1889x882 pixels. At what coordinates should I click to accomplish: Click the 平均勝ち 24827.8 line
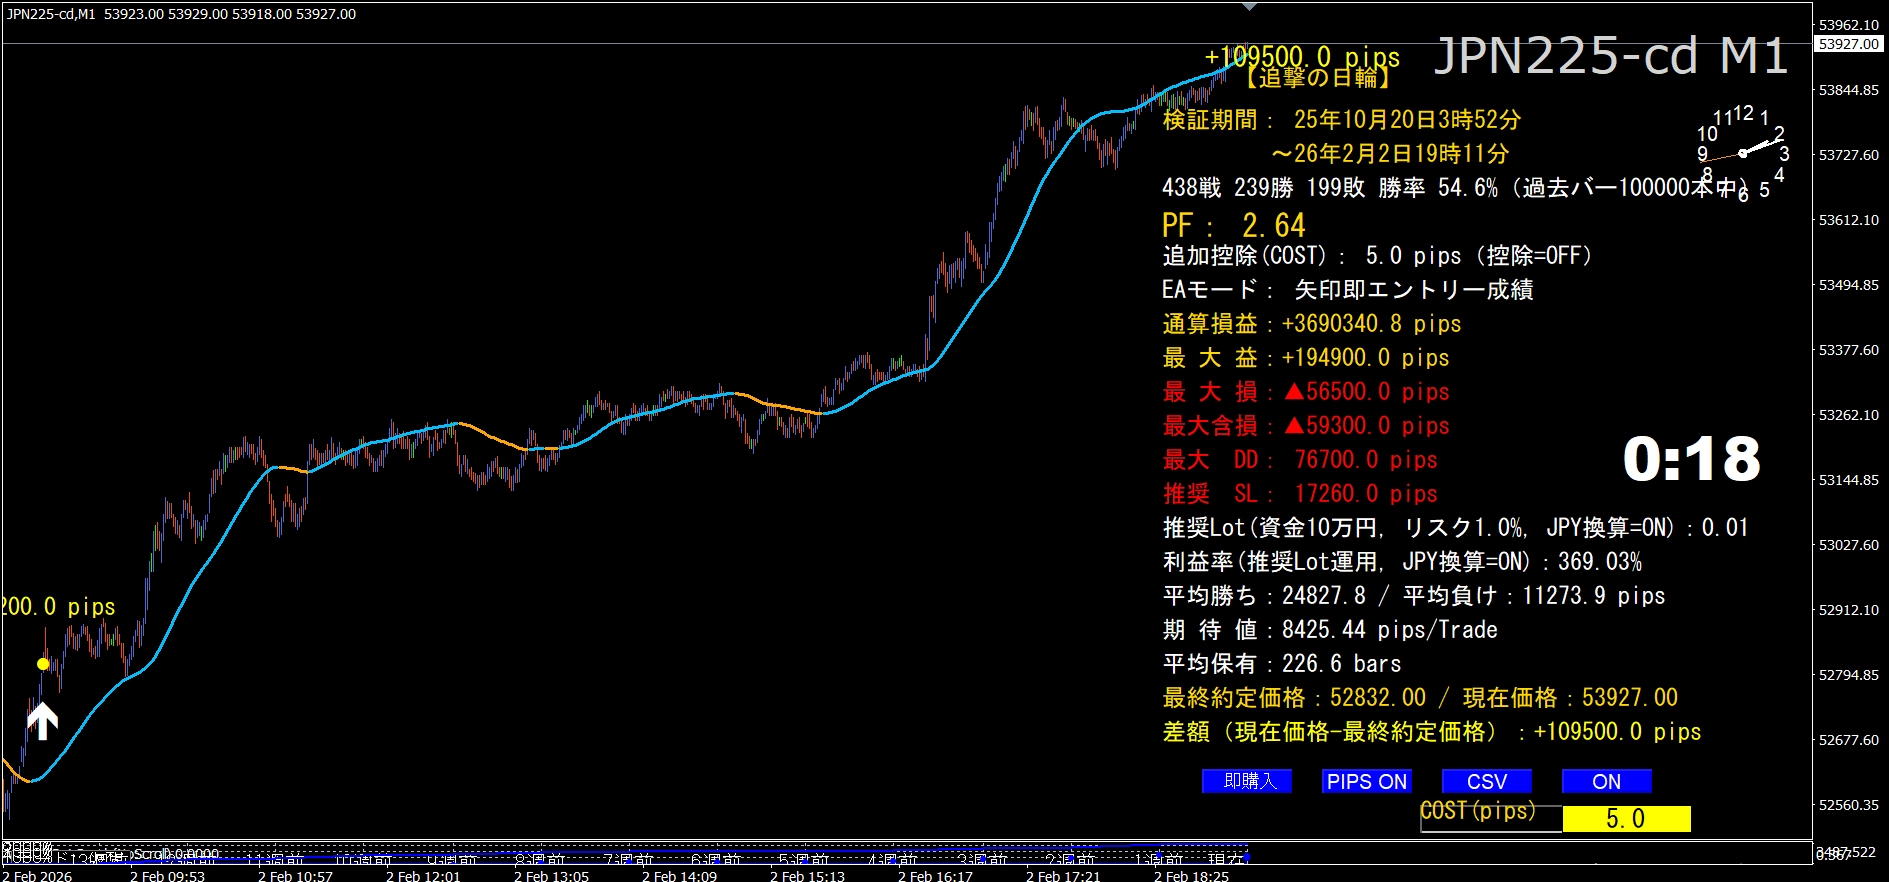1414,596
